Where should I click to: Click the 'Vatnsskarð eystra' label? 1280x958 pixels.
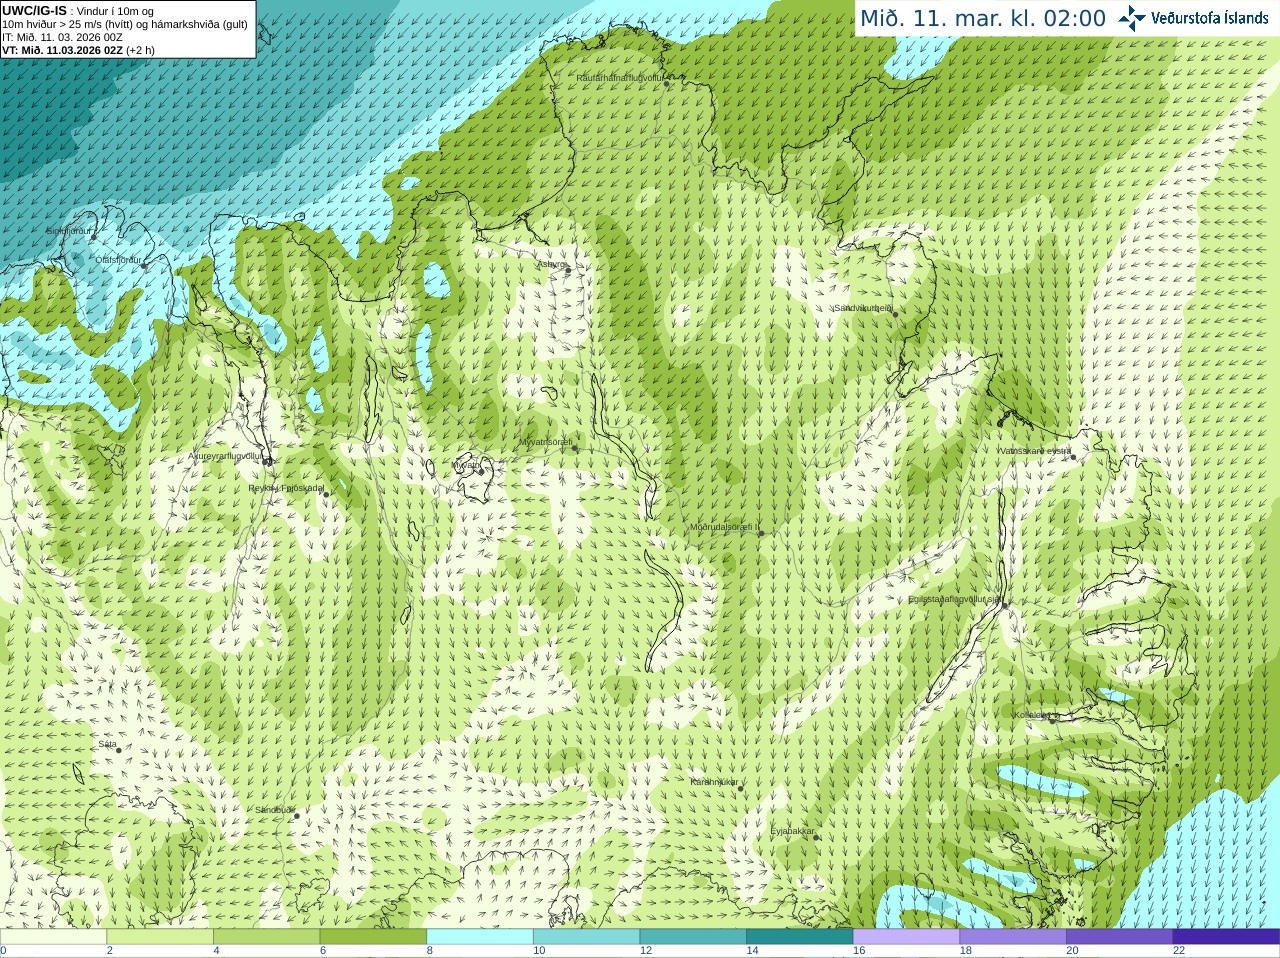pos(1034,451)
